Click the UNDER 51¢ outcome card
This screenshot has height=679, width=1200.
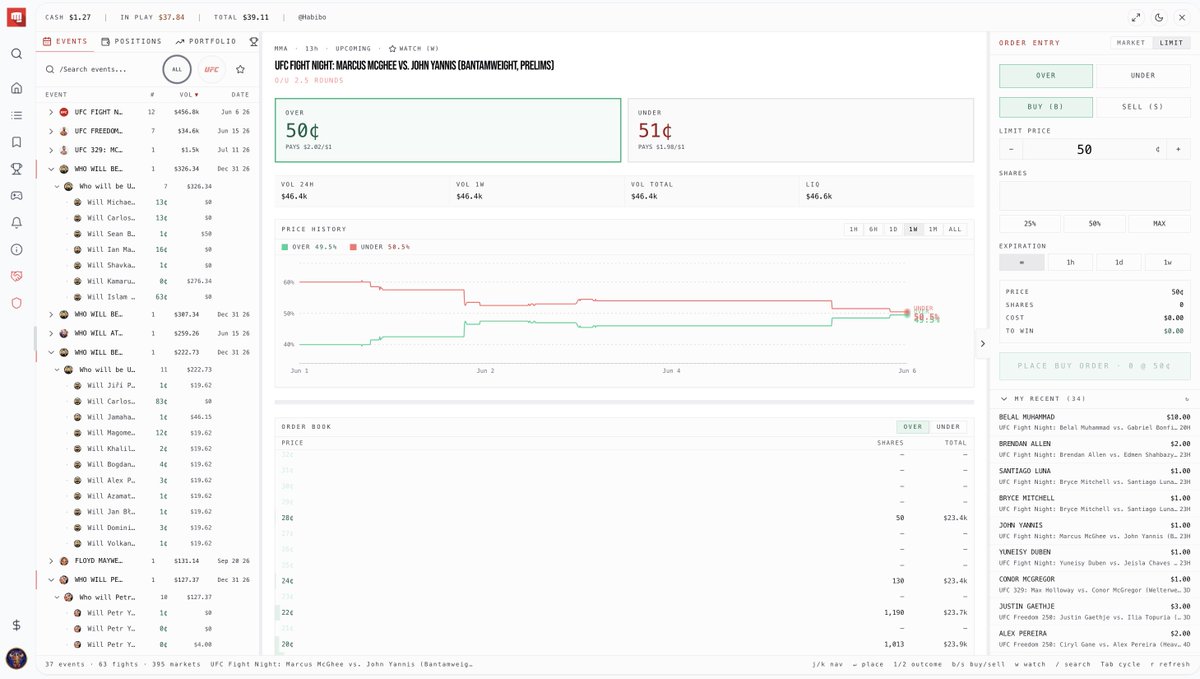click(x=801, y=130)
